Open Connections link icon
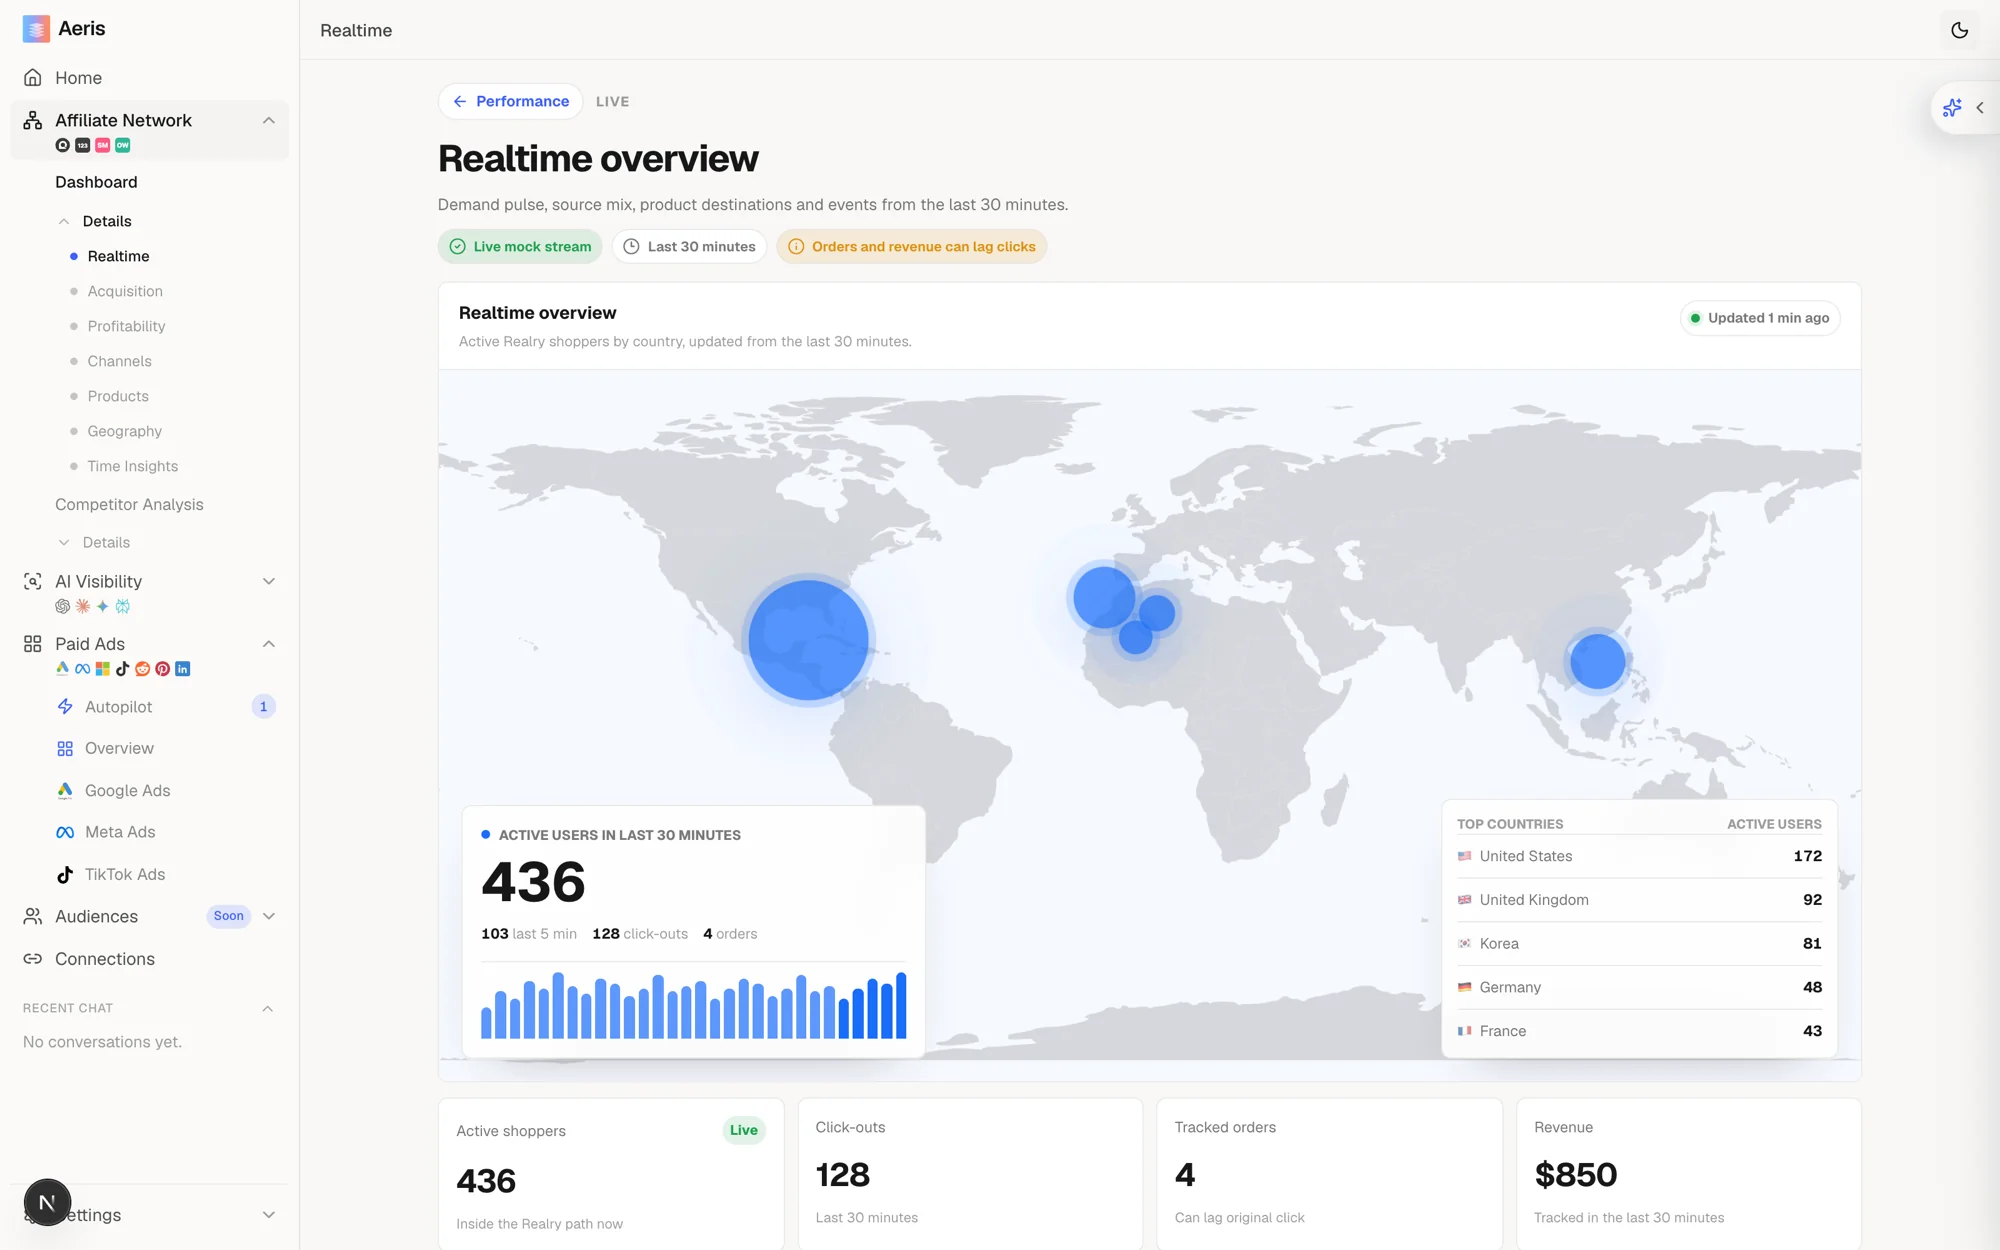The image size is (2000, 1250). 33,959
